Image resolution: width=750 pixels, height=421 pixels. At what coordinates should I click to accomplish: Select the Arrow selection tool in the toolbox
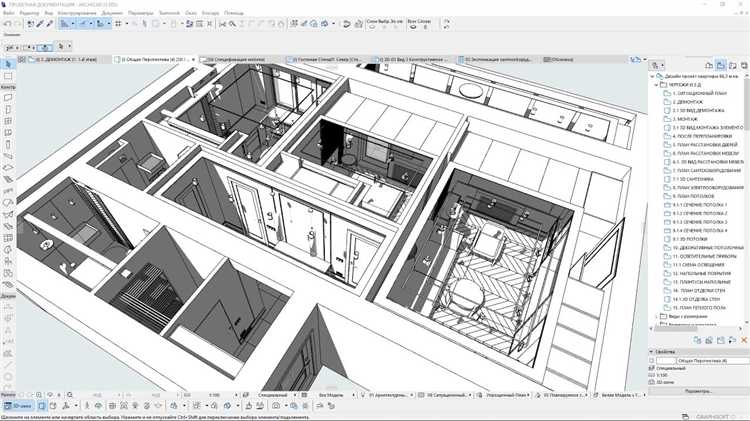(8, 64)
